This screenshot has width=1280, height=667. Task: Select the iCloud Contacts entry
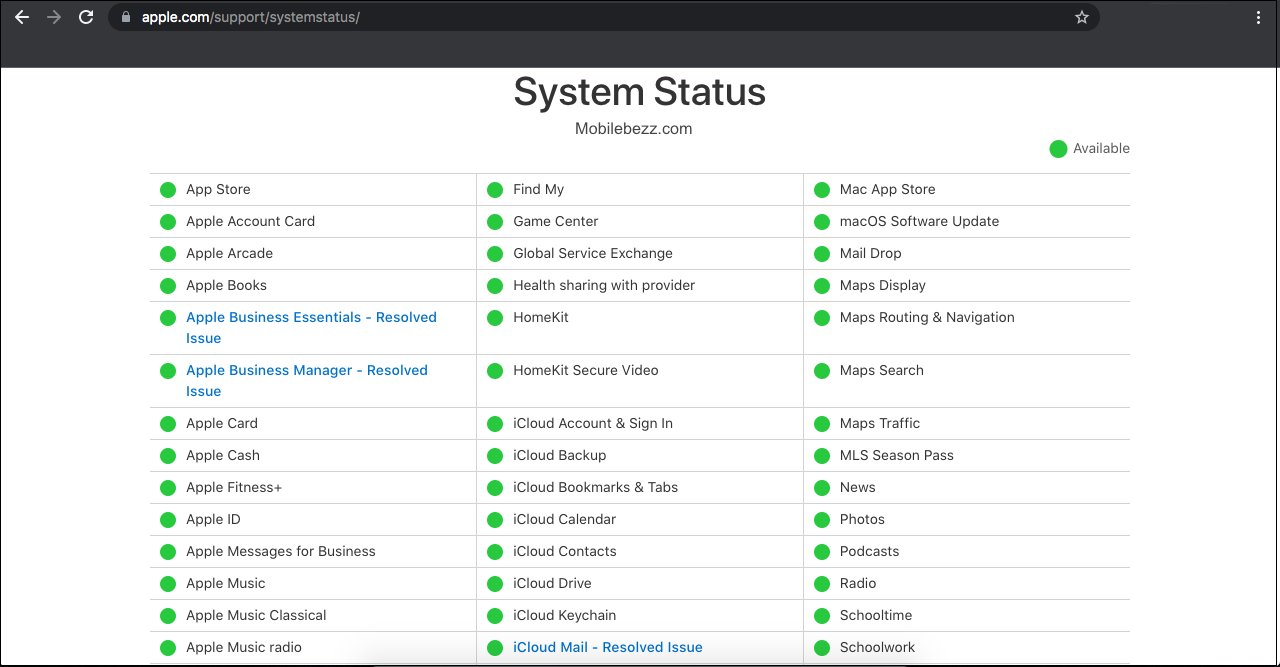coord(565,551)
